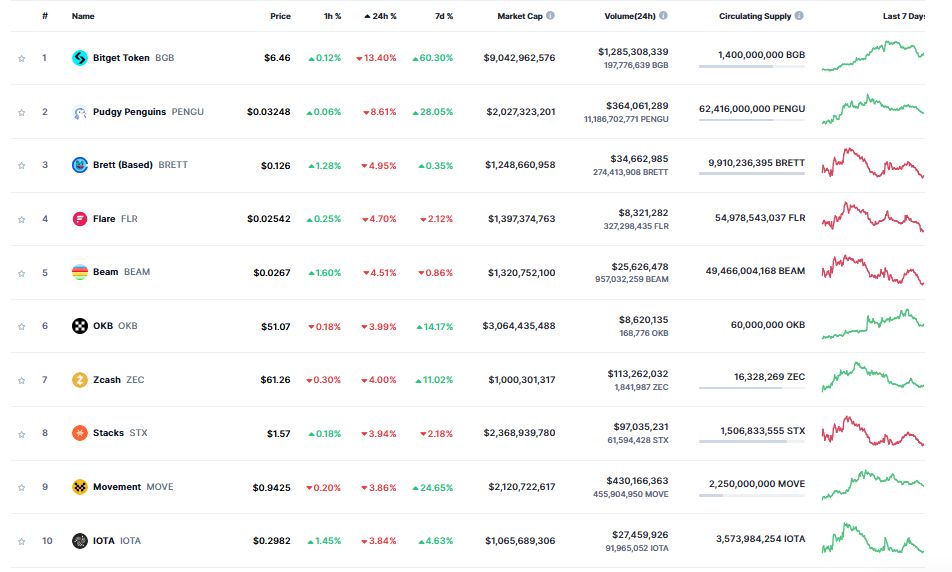The image size is (952, 572).
Task: Click Beam price $0.0267
Action: pyautogui.click(x=272, y=273)
